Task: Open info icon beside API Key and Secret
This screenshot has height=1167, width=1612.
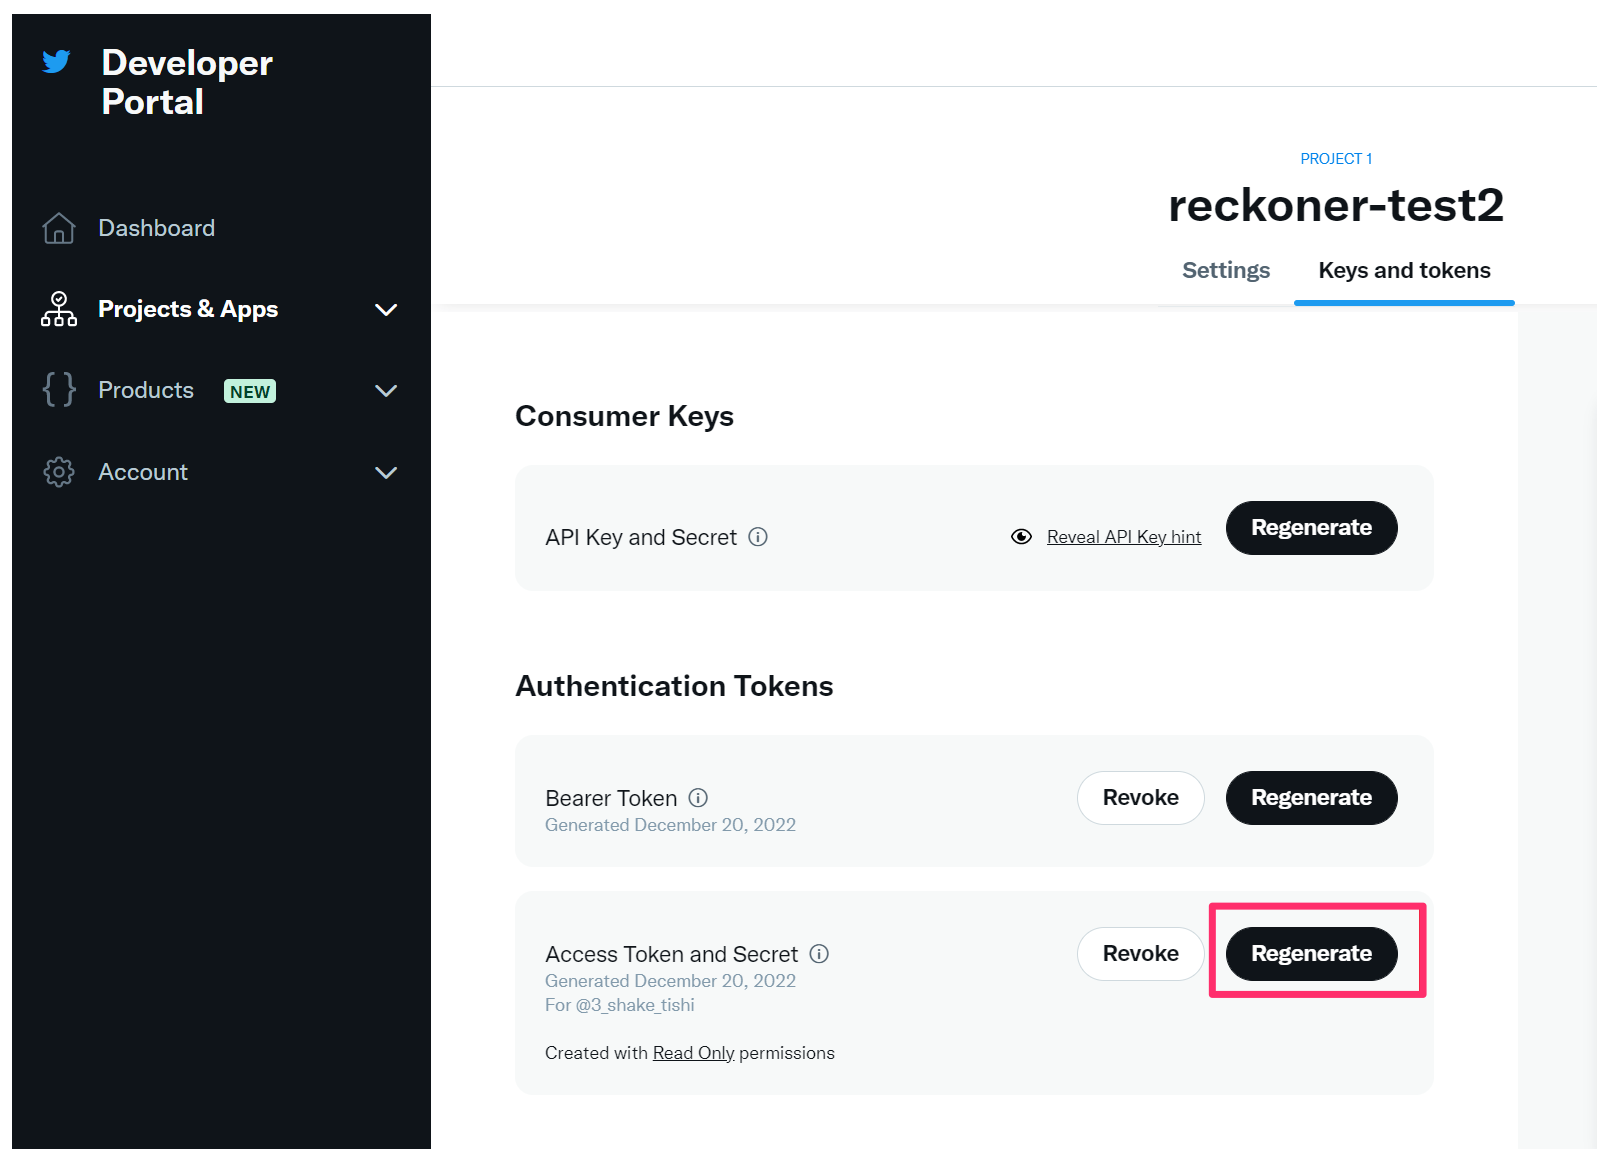Action: (758, 537)
